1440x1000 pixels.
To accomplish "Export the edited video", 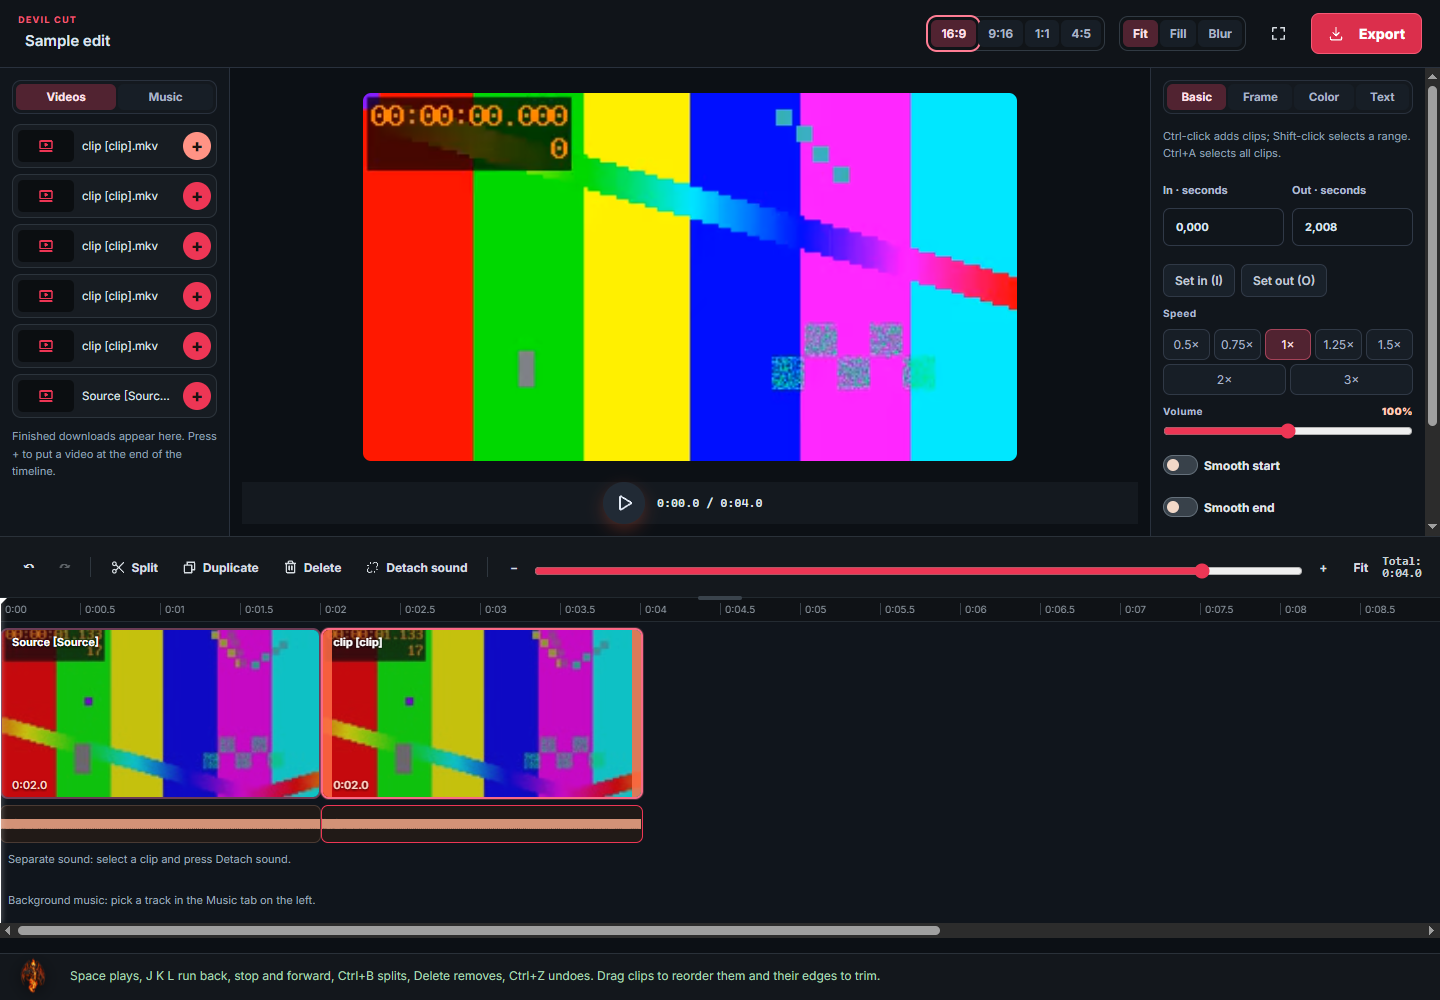I will tap(1366, 34).
